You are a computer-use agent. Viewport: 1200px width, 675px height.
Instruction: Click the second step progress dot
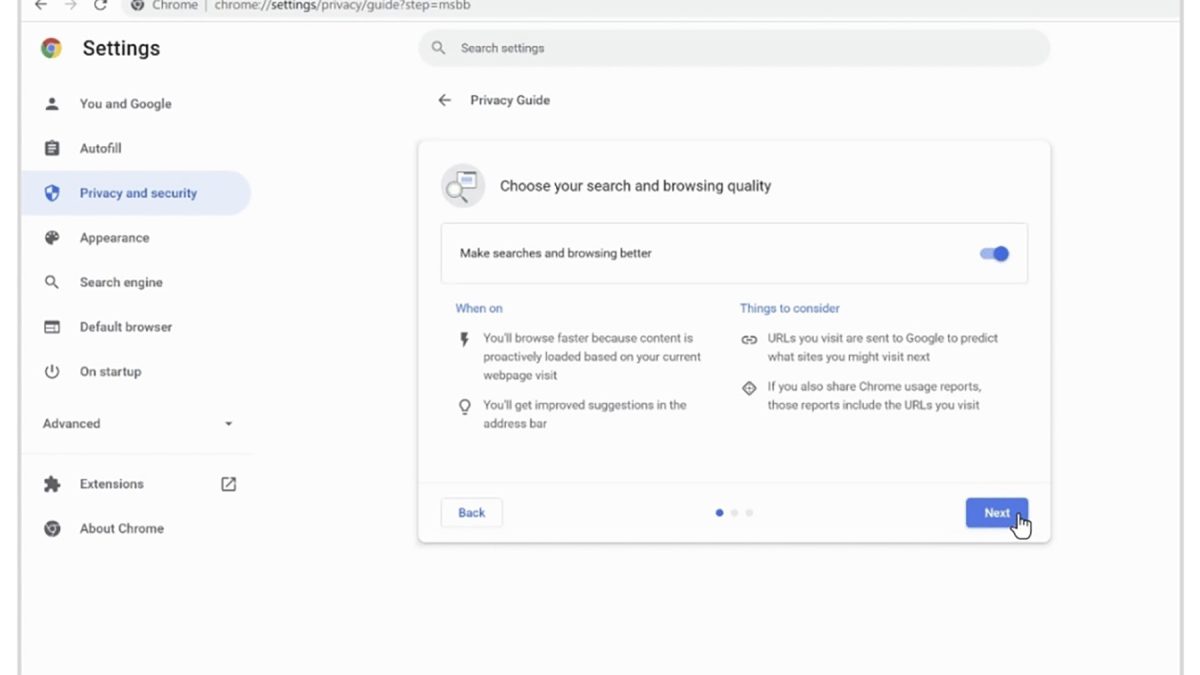734,513
